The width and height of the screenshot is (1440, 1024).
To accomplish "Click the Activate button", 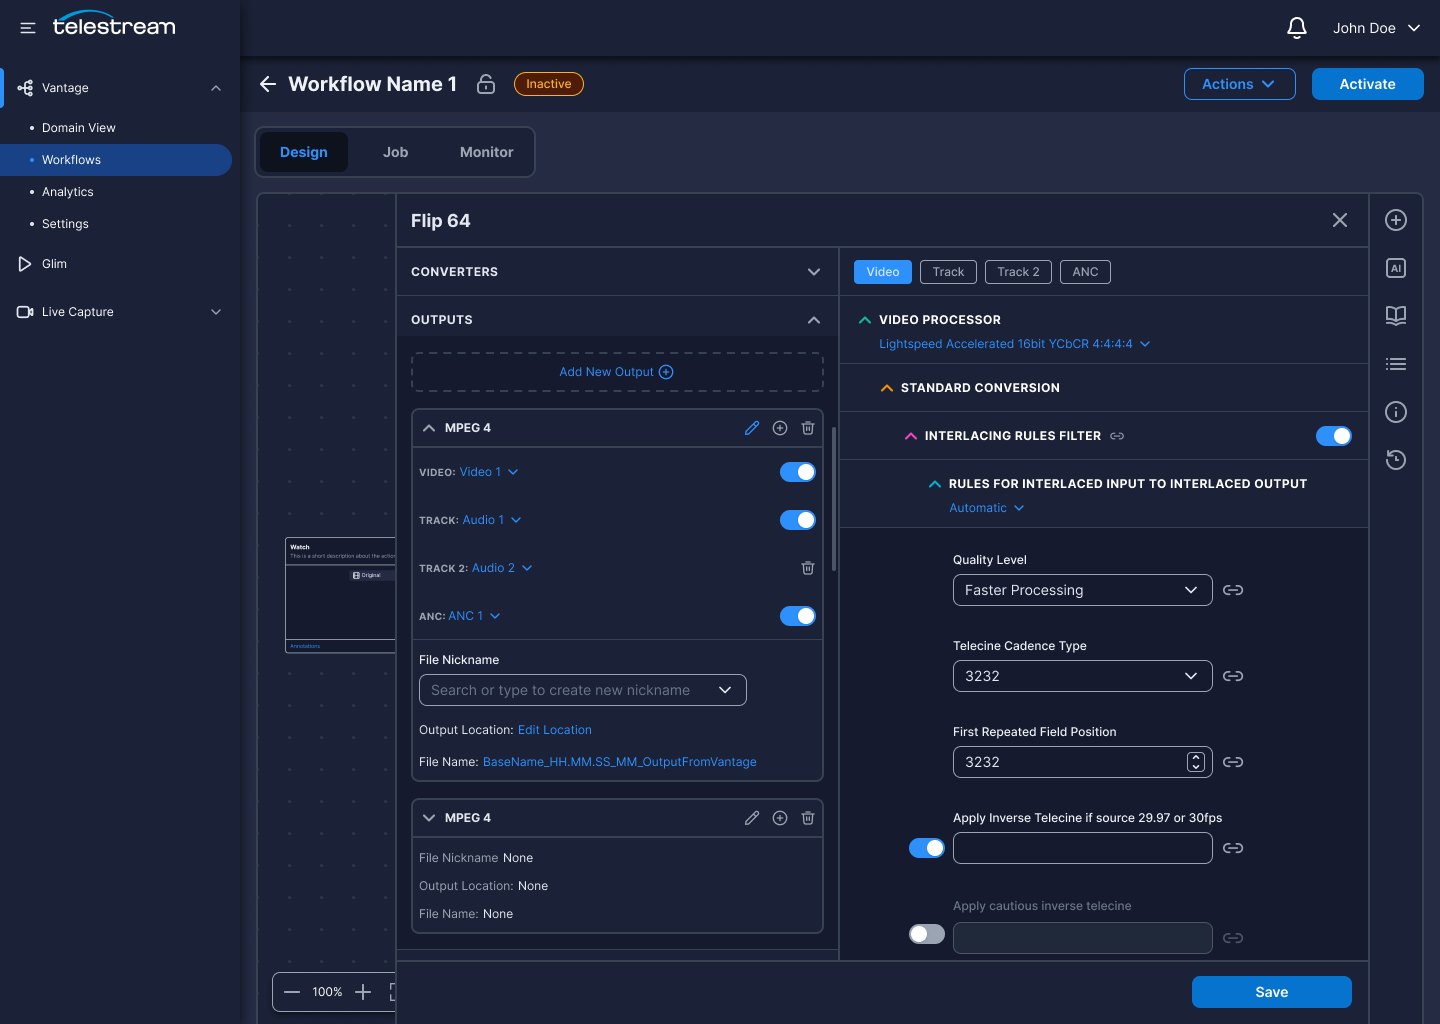I will pos(1368,84).
